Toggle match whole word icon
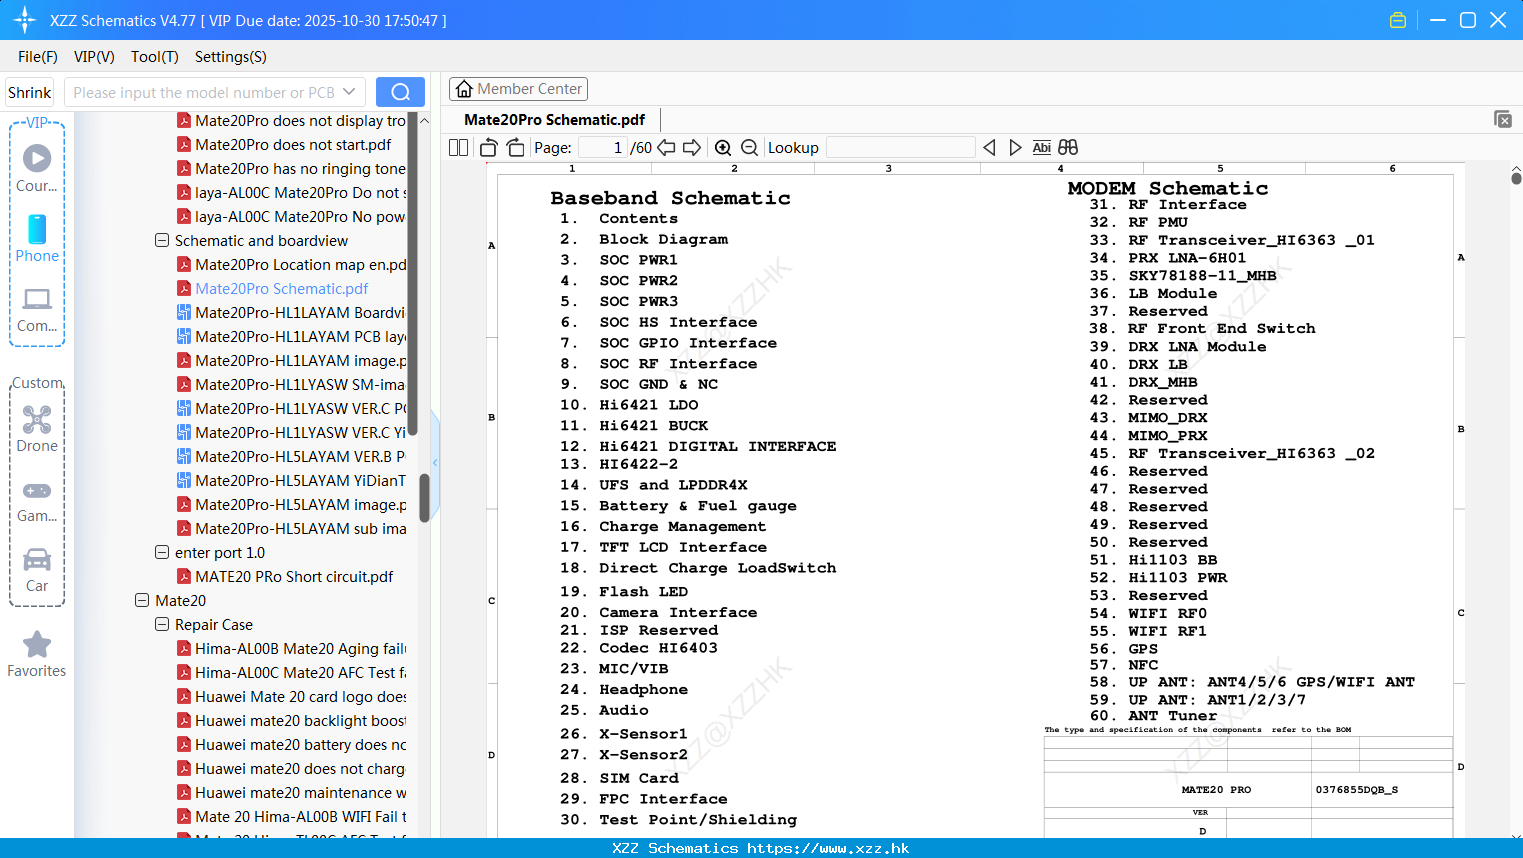The width and height of the screenshot is (1523, 858). (x=1041, y=147)
